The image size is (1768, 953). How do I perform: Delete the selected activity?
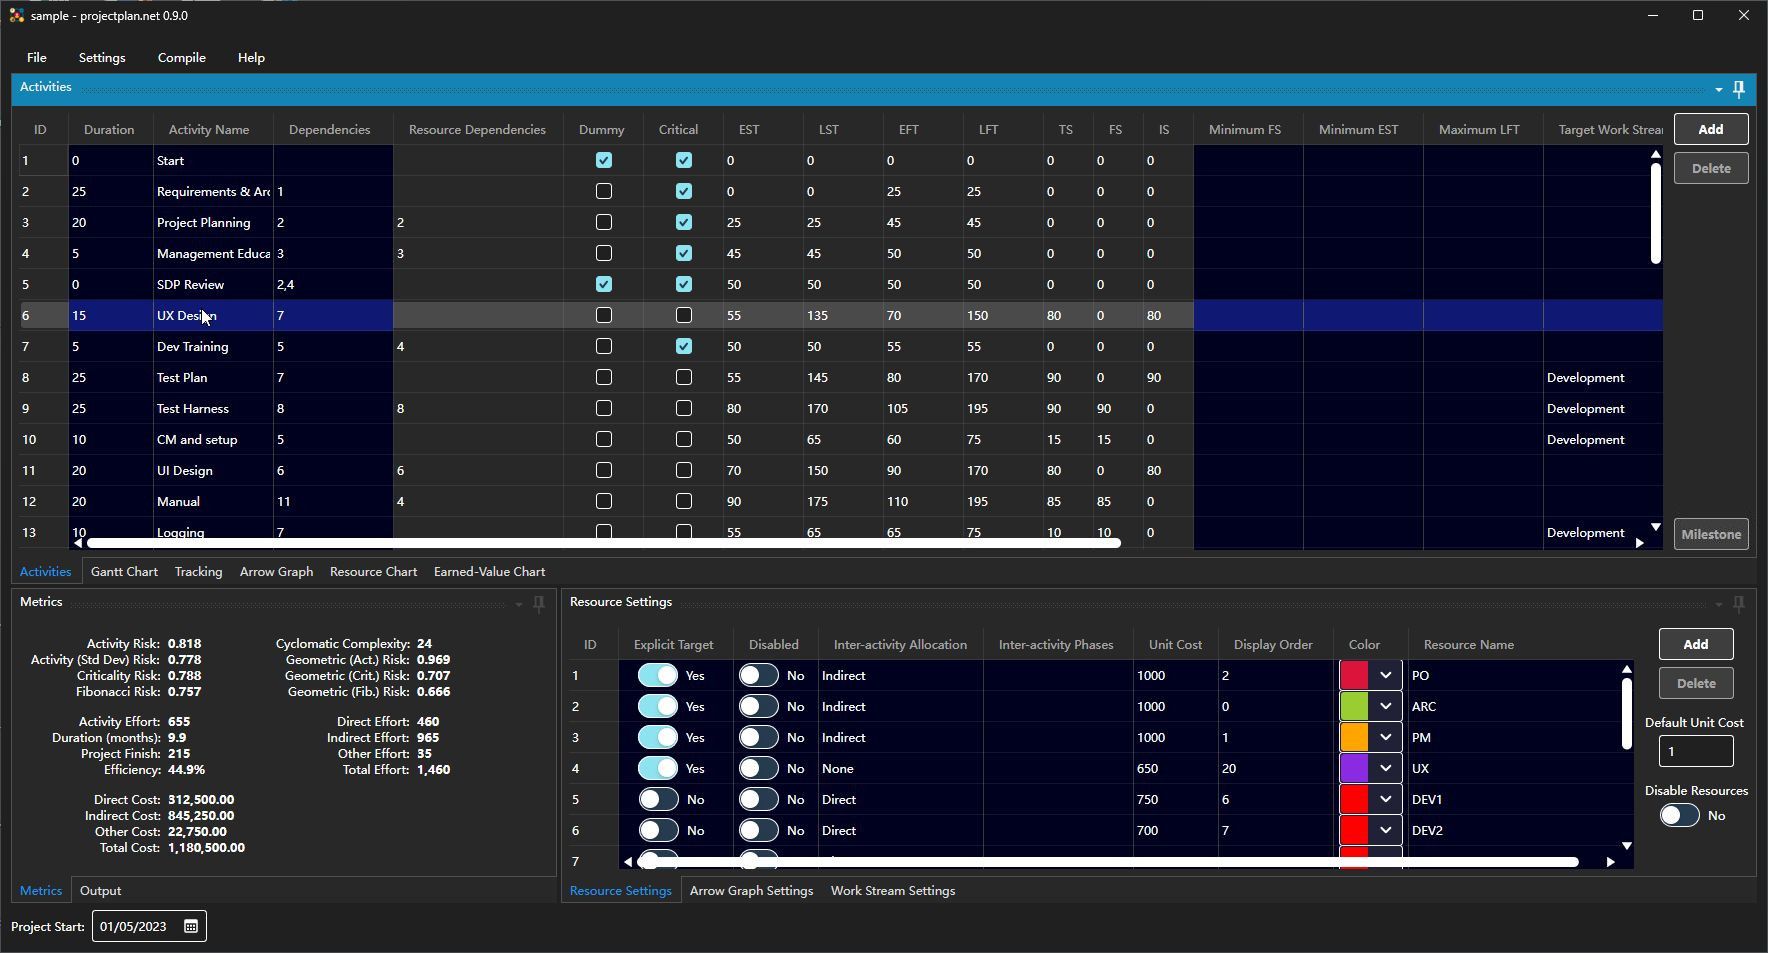point(1711,168)
